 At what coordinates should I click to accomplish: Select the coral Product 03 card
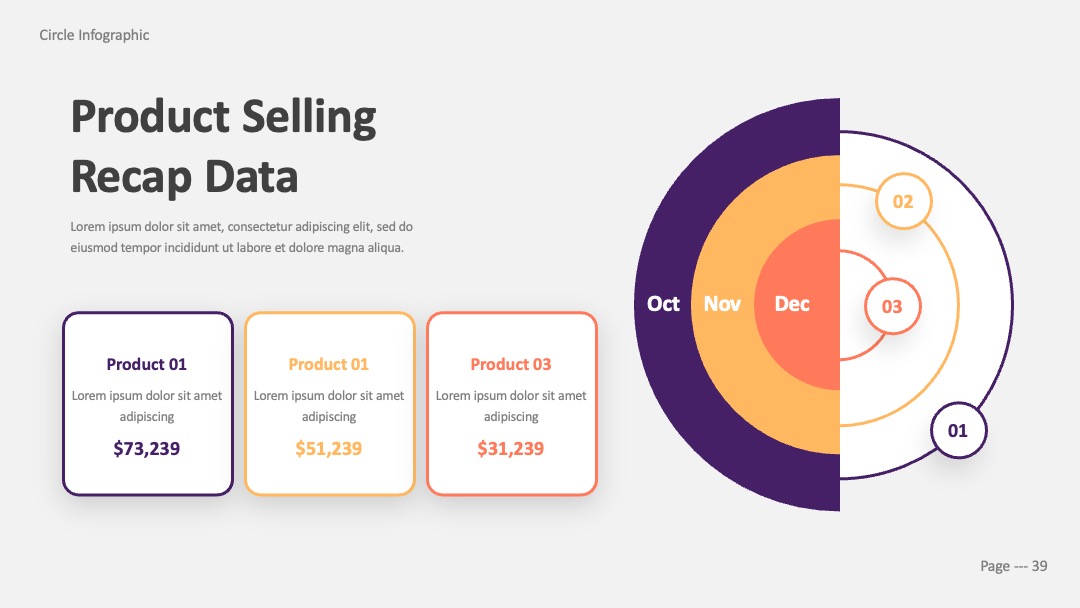(x=512, y=403)
